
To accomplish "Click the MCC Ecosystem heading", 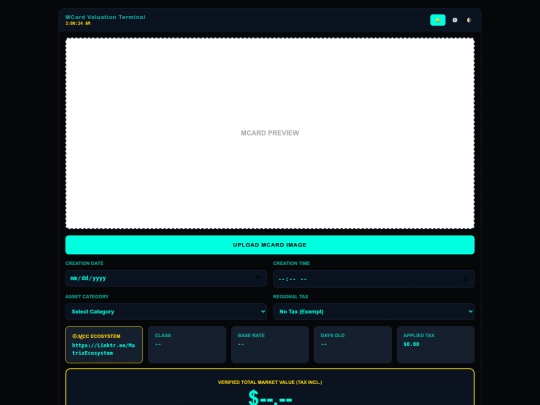I will tap(96, 336).
